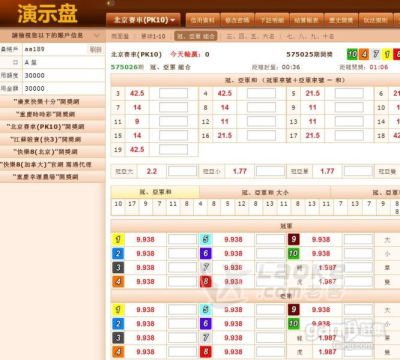The width and height of the screenshot is (400, 360).
Task: Collapse the account info panel chevron
Action: click(97, 35)
